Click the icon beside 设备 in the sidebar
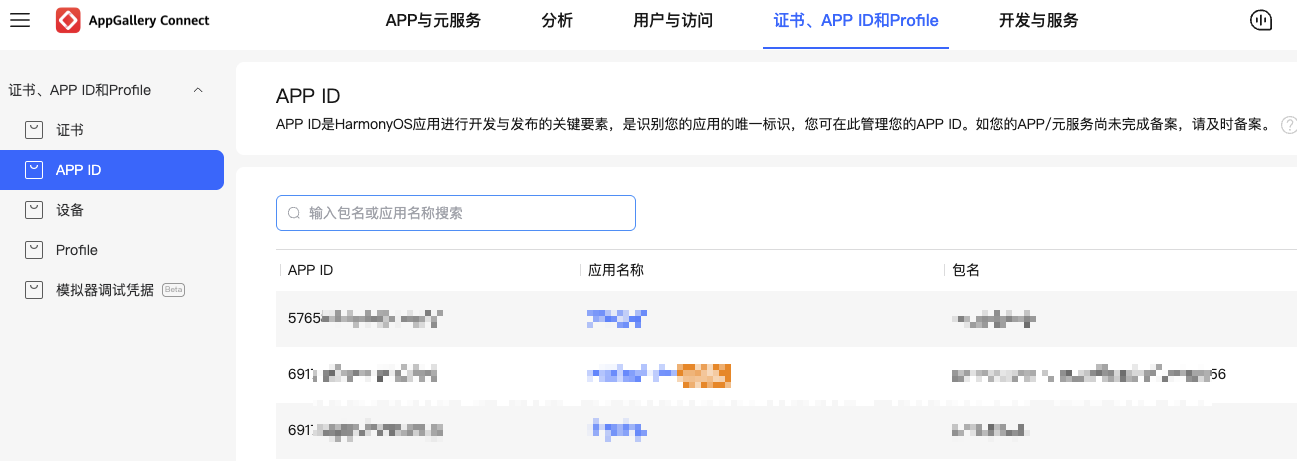This screenshot has height=461, width=1297. coord(35,210)
